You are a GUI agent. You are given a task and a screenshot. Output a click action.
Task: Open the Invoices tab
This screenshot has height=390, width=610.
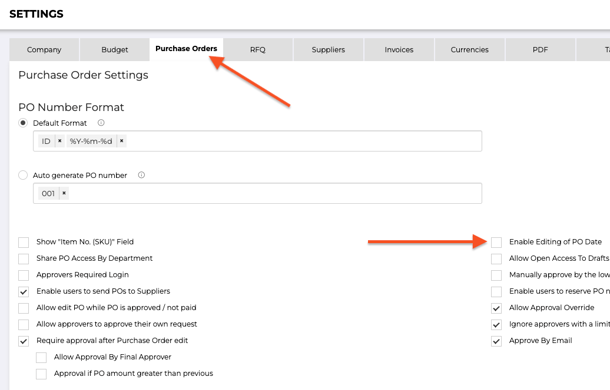pos(399,49)
